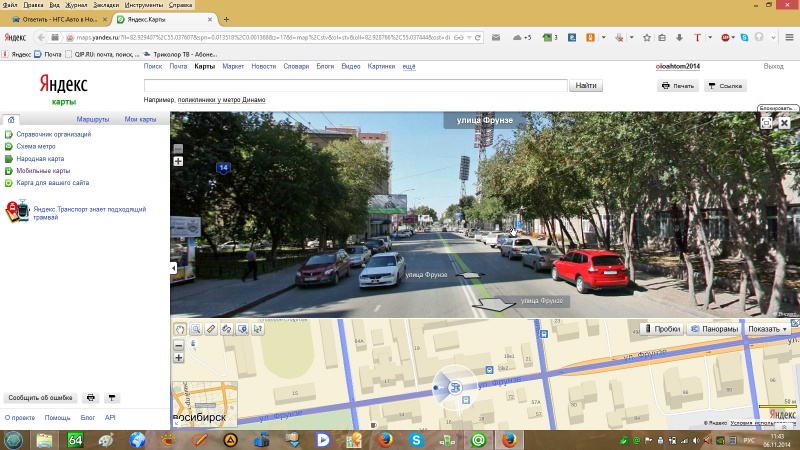Open the Журнал menu

tap(76, 5)
